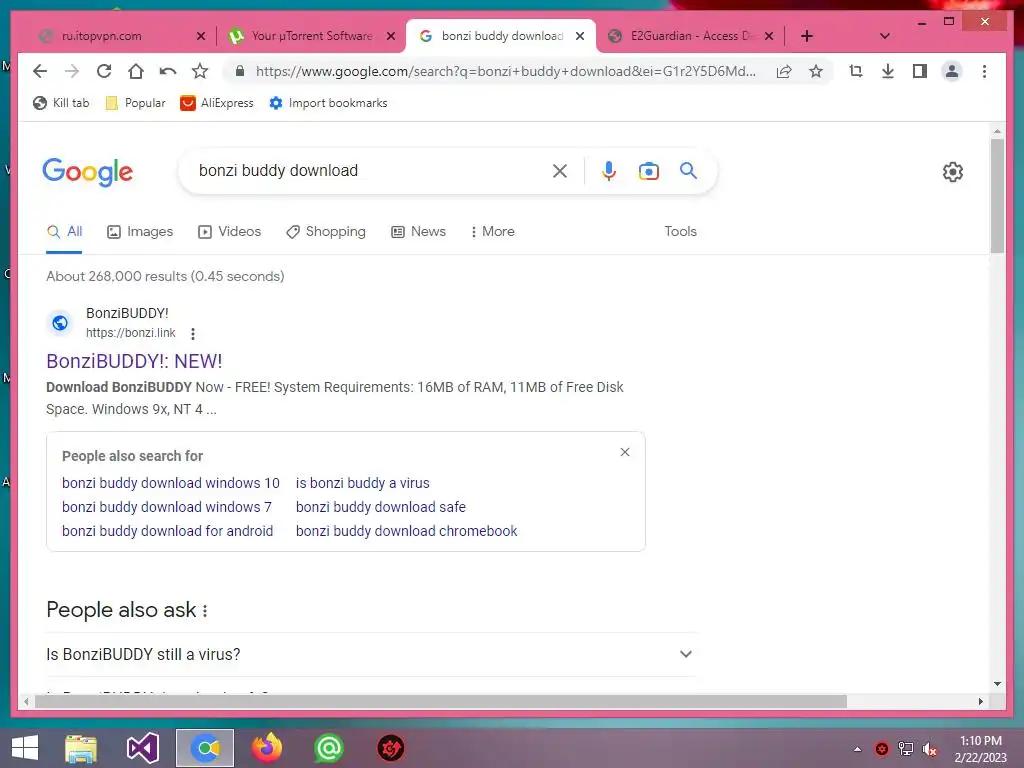Screen dimensions: 1024x768
Task: Search 'bonzi buddy download windows 7'
Action: pyautogui.click(x=167, y=507)
